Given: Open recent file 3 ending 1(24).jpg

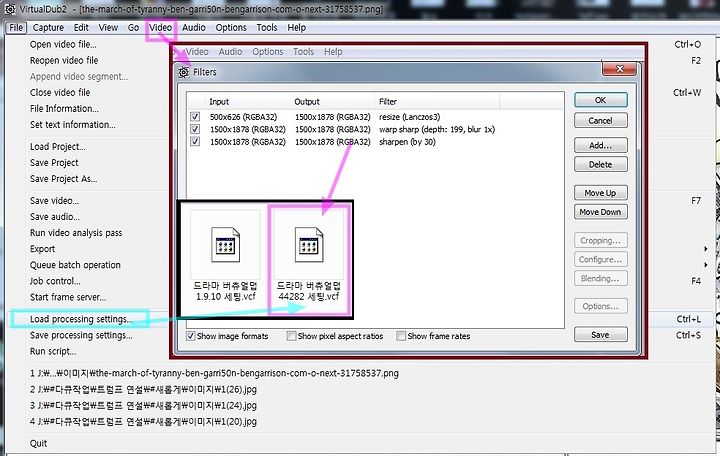Looking at the screenshot, I should tap(143, 405).
